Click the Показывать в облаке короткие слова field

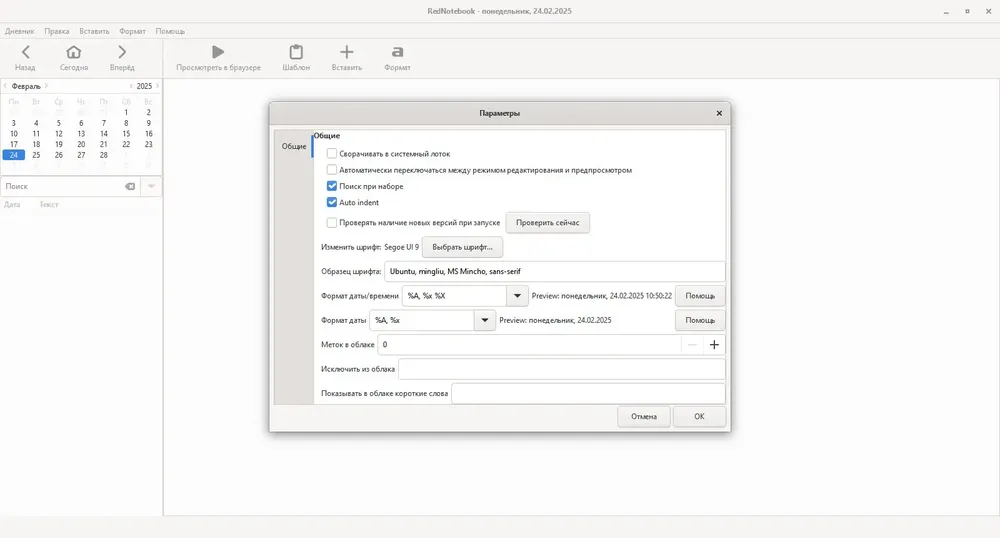click(588, 393)
